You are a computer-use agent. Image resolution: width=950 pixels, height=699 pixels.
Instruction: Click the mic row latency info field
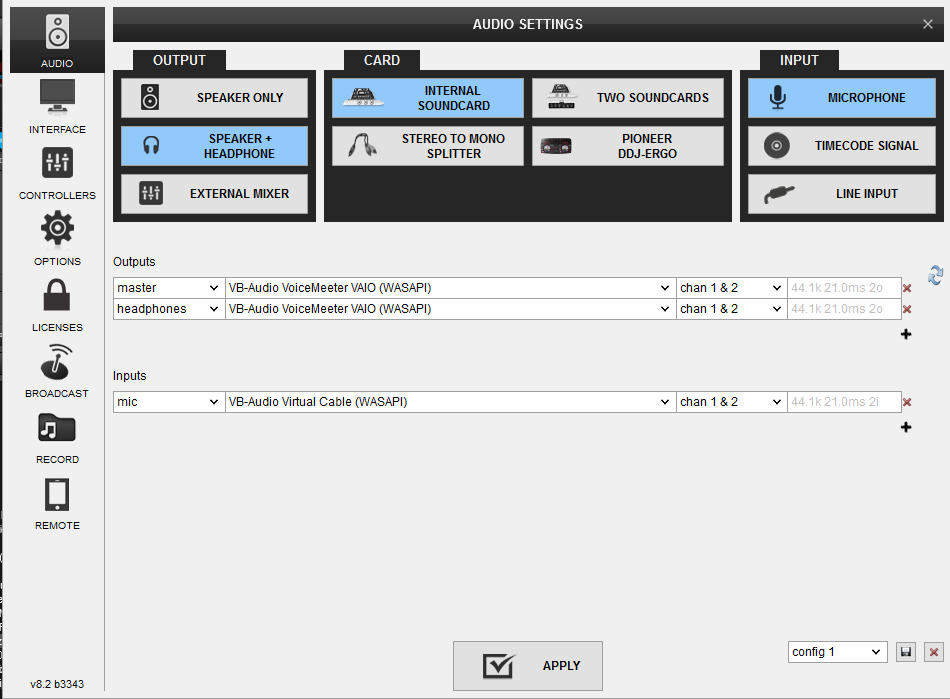pyautogui.click(x=843, y=402)
